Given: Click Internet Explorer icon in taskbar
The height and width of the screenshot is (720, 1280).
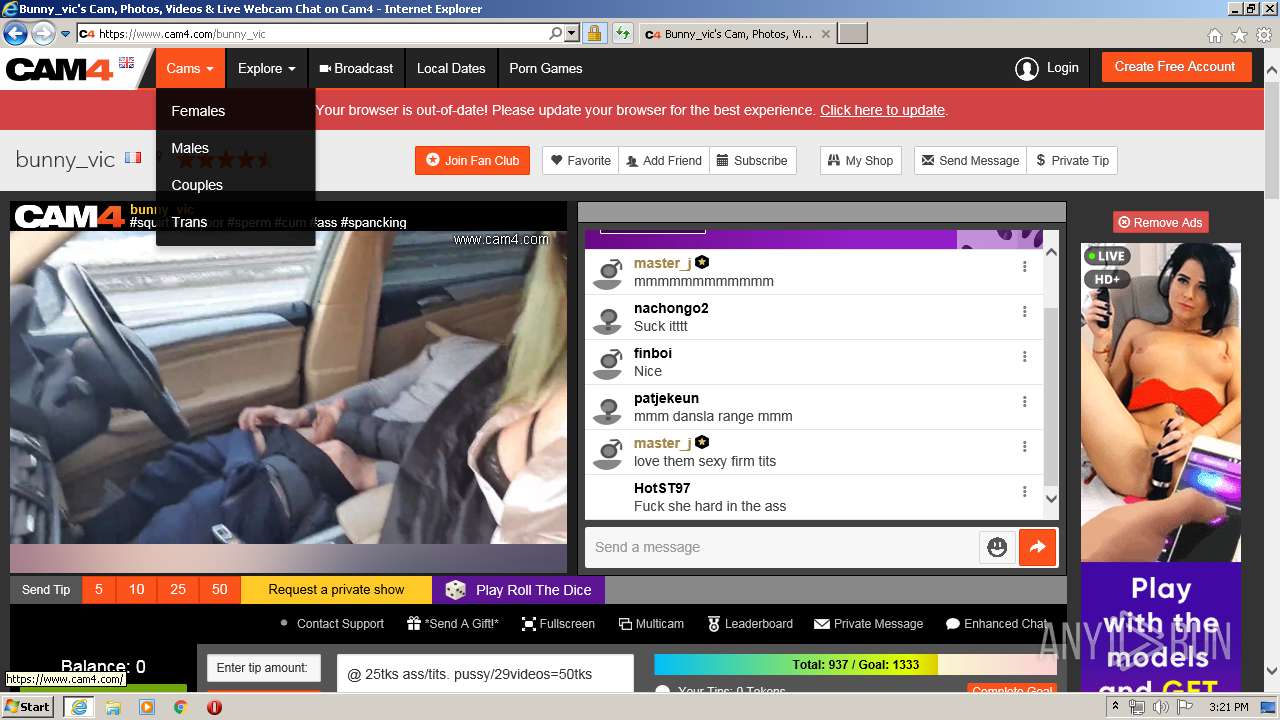Looking at the screenshot, I should [x=78, y=707].
